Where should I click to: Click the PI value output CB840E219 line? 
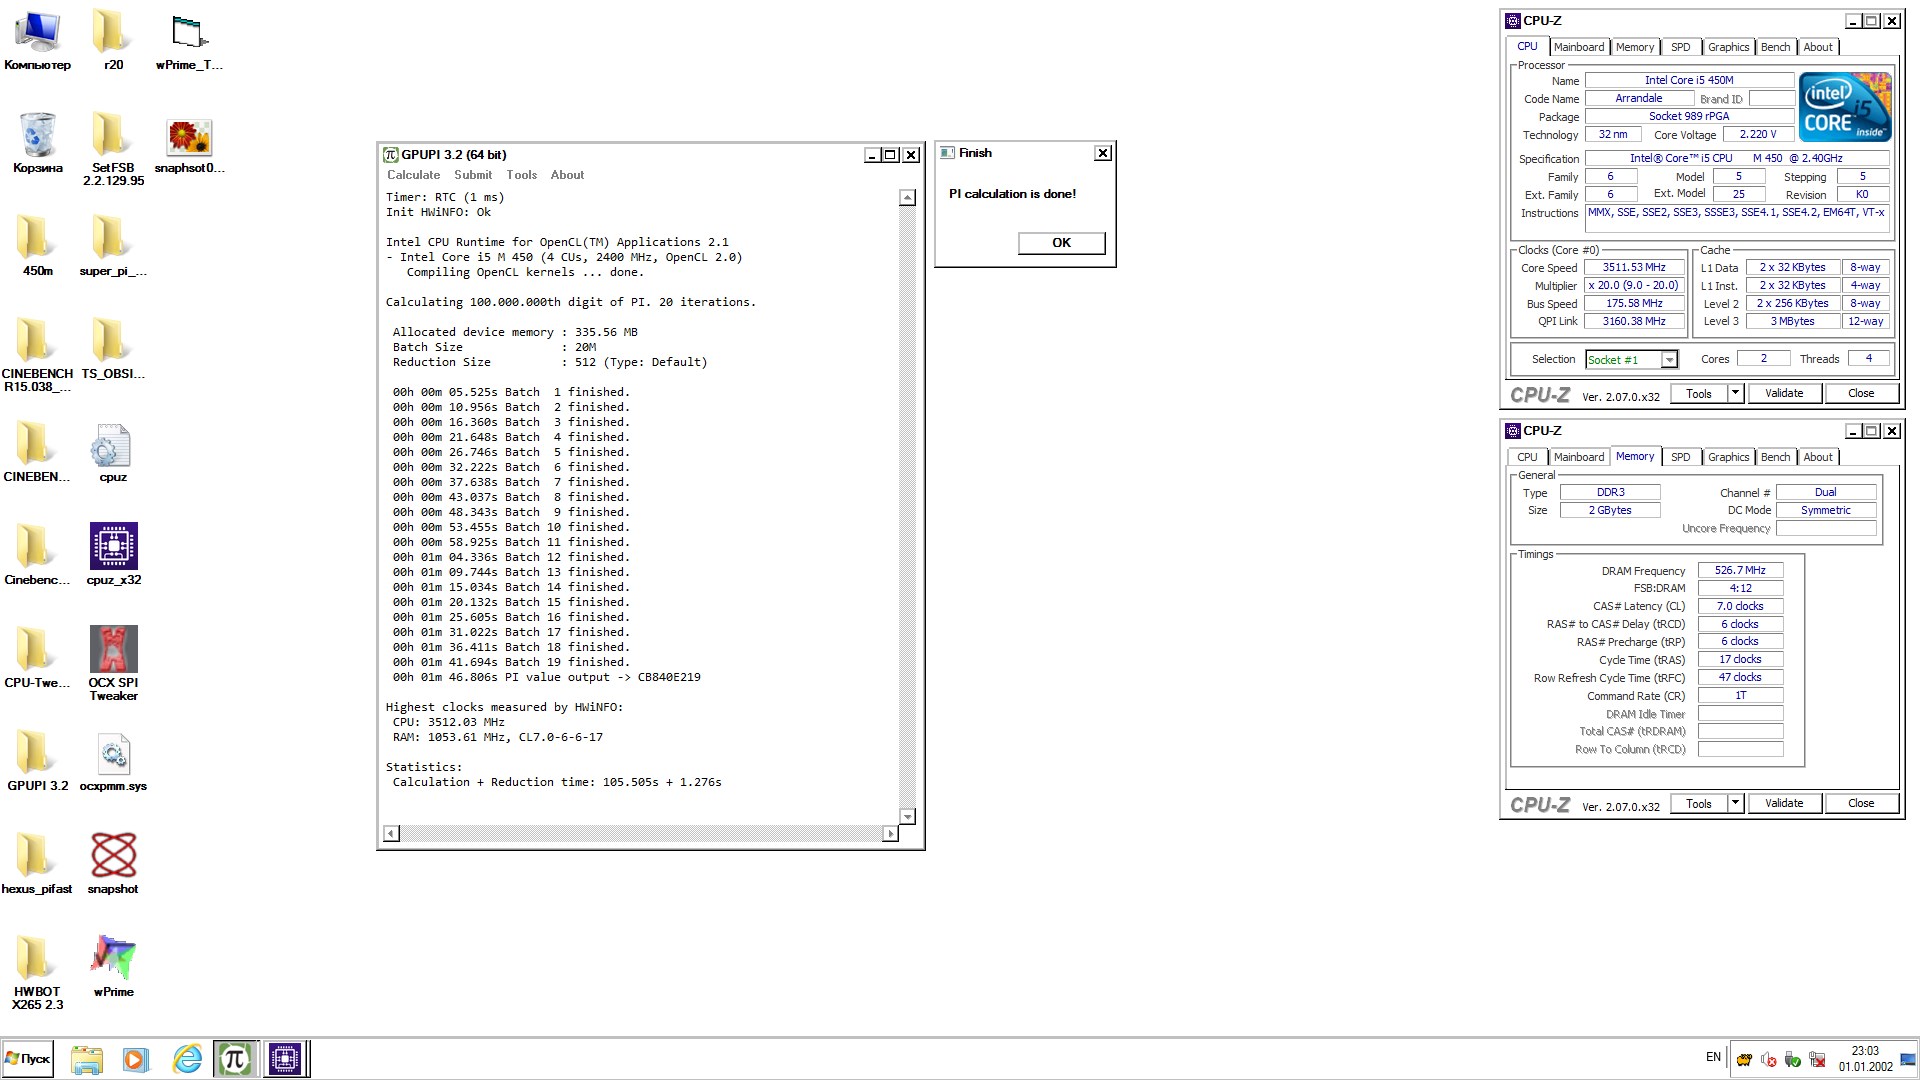tap(546, 677)
